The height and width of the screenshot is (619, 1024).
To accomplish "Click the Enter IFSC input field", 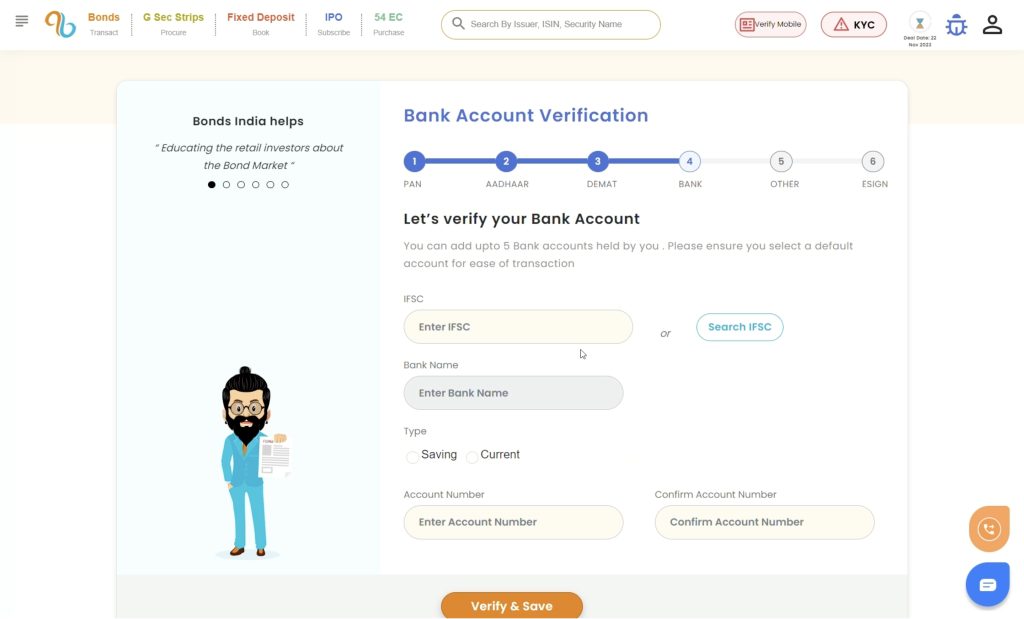I will (x=518, y=327).
